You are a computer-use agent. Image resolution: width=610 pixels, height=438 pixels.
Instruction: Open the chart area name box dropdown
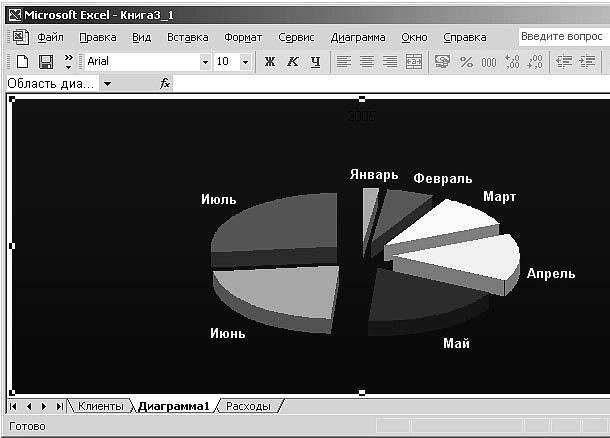[x=107, y=84]
